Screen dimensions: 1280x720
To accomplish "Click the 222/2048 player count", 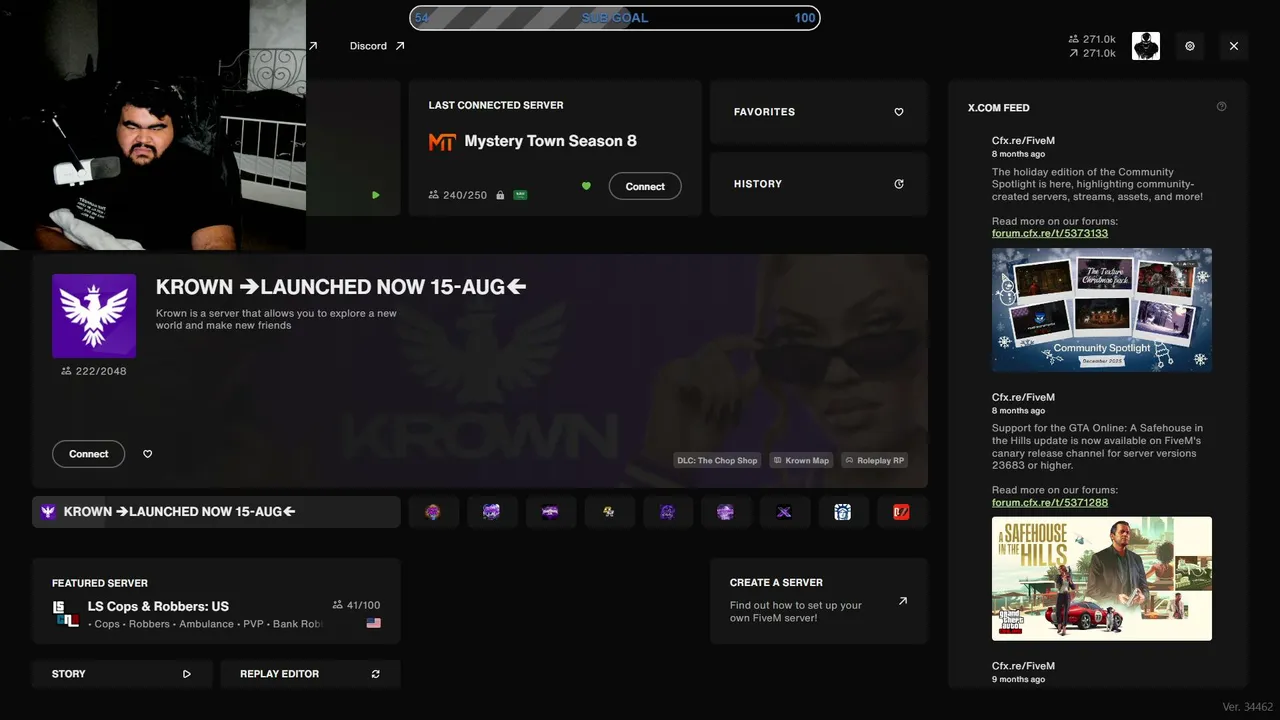I will click(94, 371).
